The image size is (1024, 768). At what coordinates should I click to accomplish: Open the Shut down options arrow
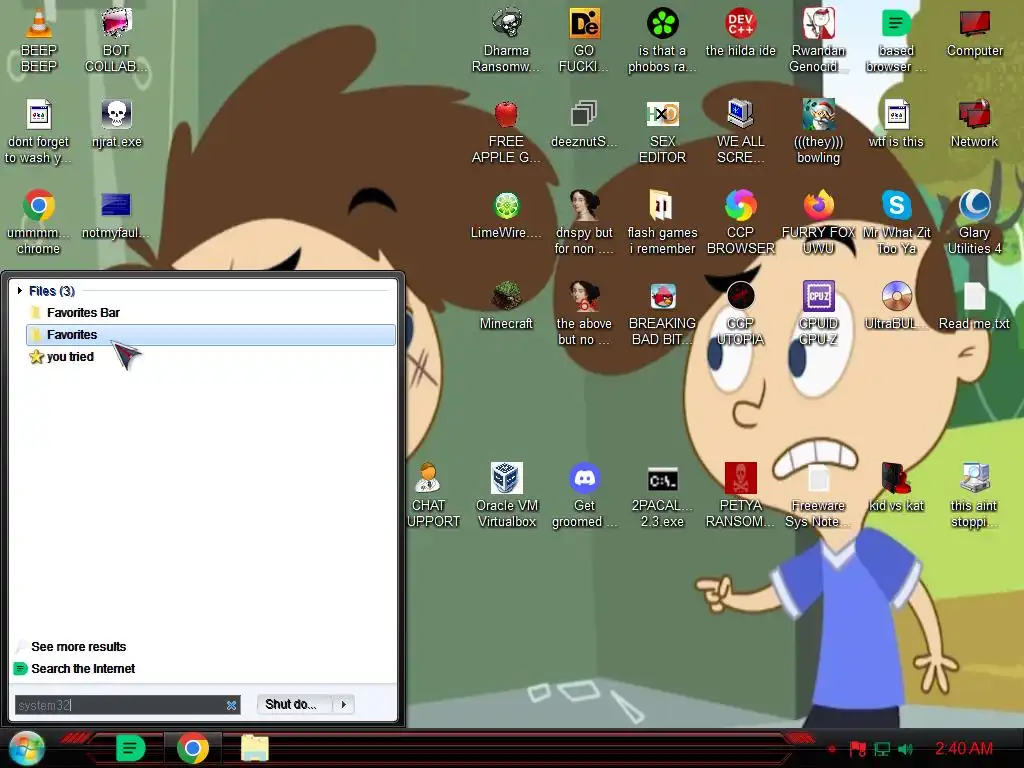pos(344,704)
